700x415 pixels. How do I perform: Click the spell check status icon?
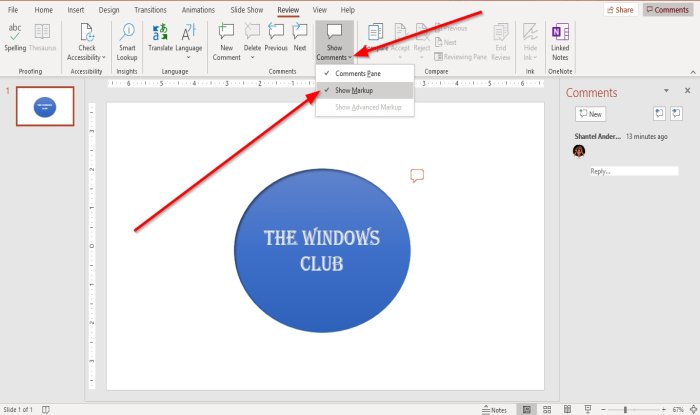point(46,409)
